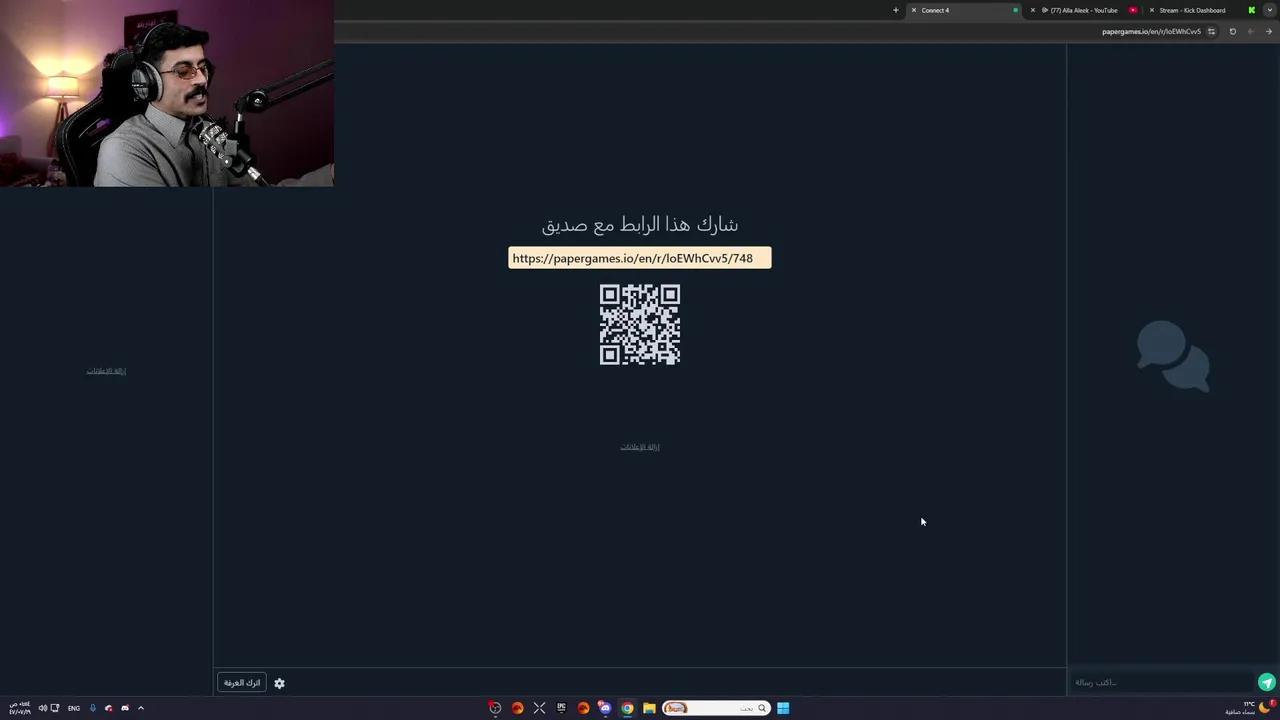Click the taskbar search box
Image resolution: width=1280 pixels, height=720 pixels.
717,708
